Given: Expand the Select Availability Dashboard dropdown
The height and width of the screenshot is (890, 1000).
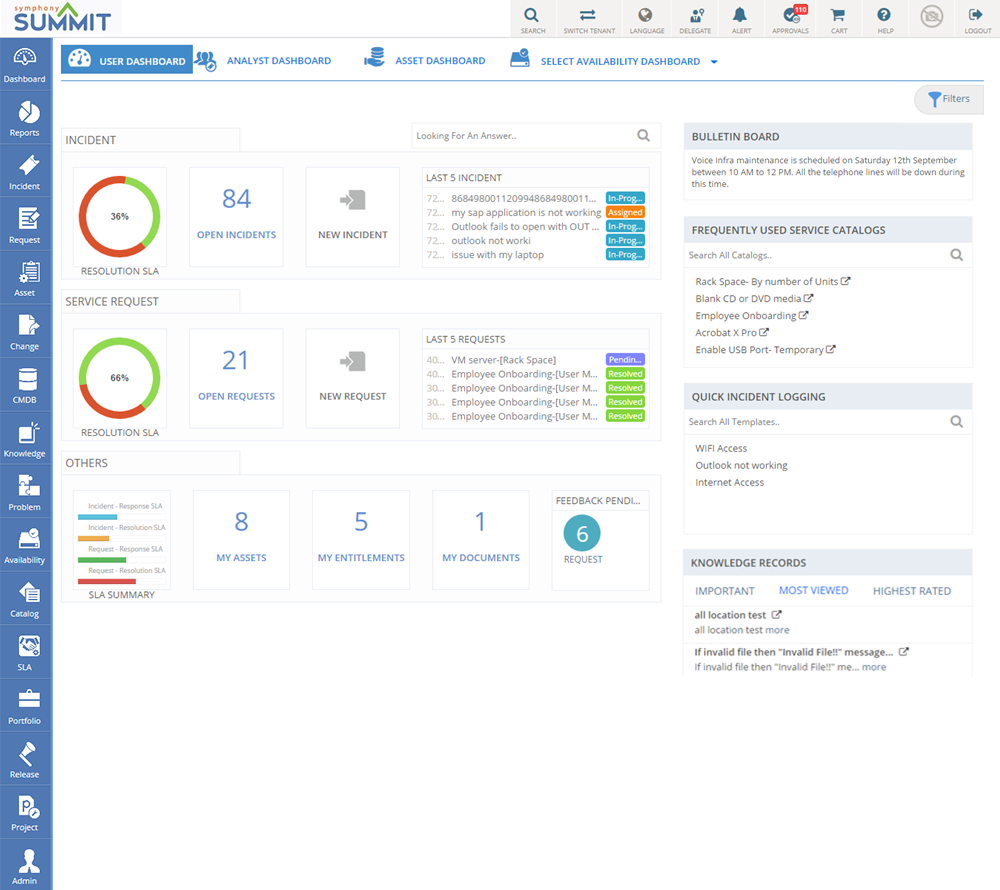Looking at the screenshot, I should point(714,62).
